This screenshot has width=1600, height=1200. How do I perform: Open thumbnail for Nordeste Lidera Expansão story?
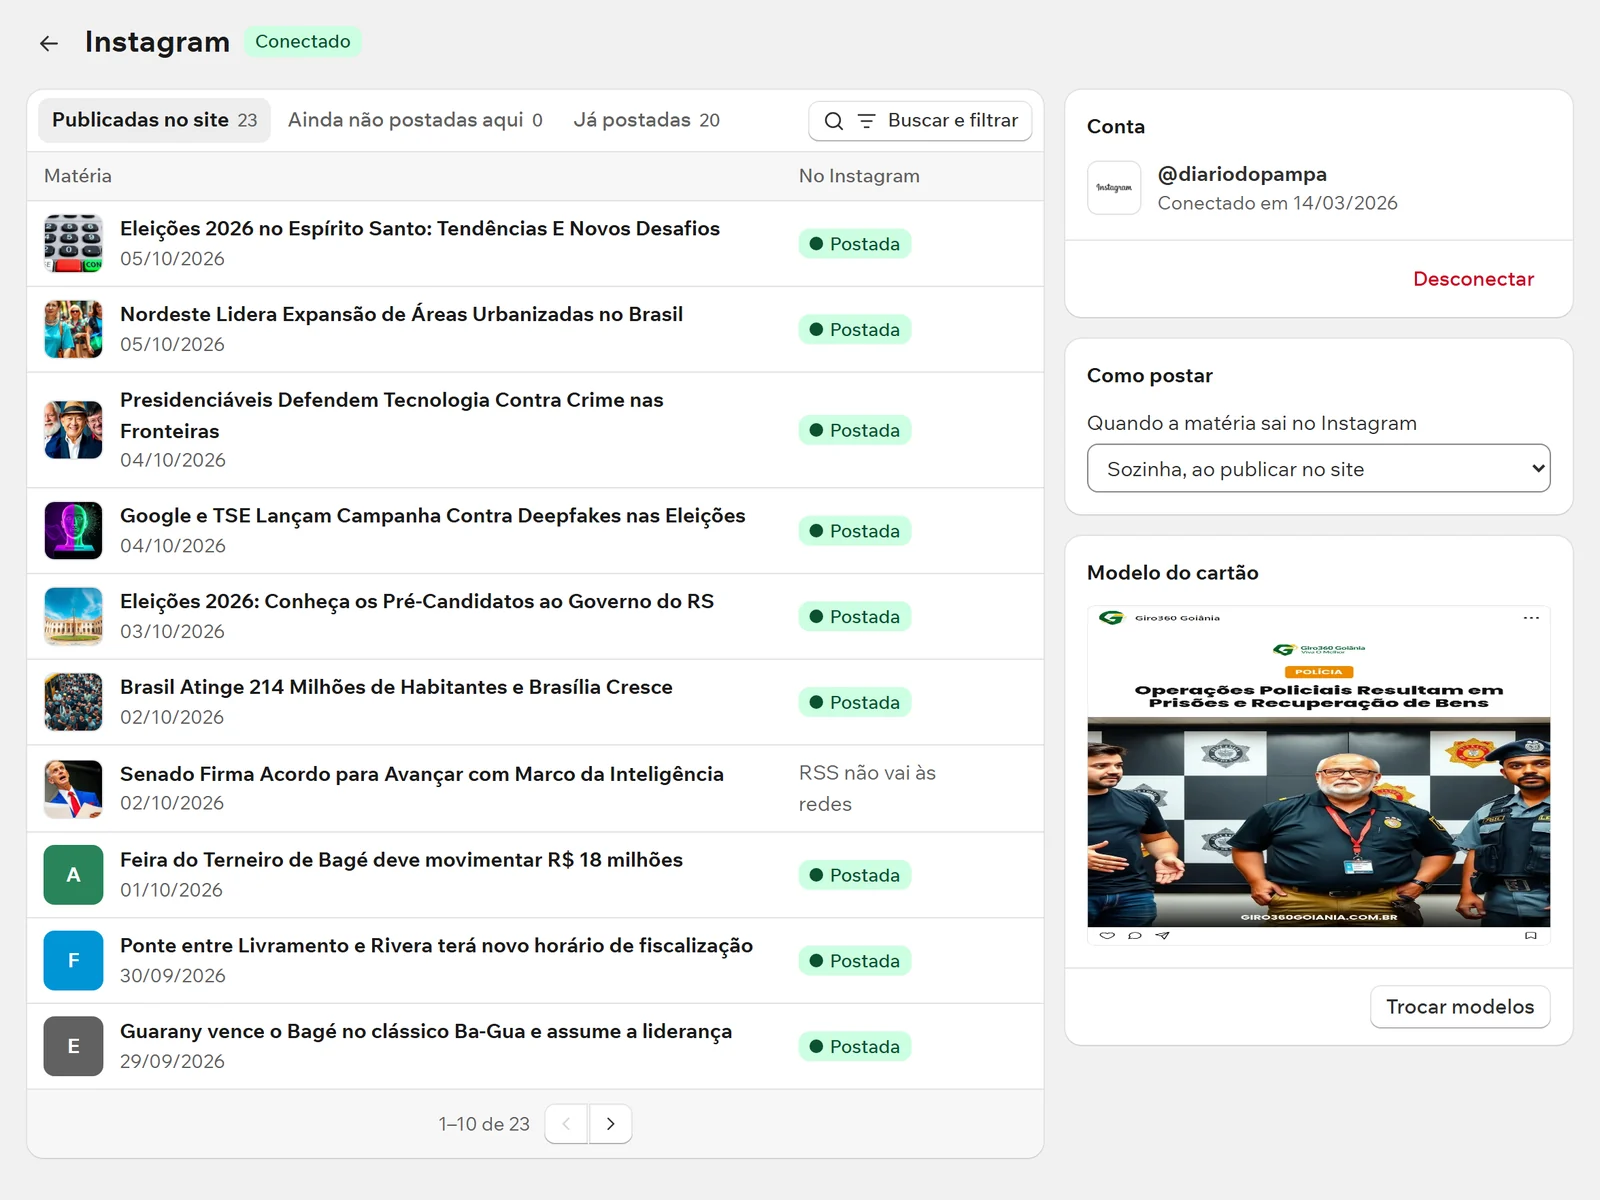coord(73,329)
